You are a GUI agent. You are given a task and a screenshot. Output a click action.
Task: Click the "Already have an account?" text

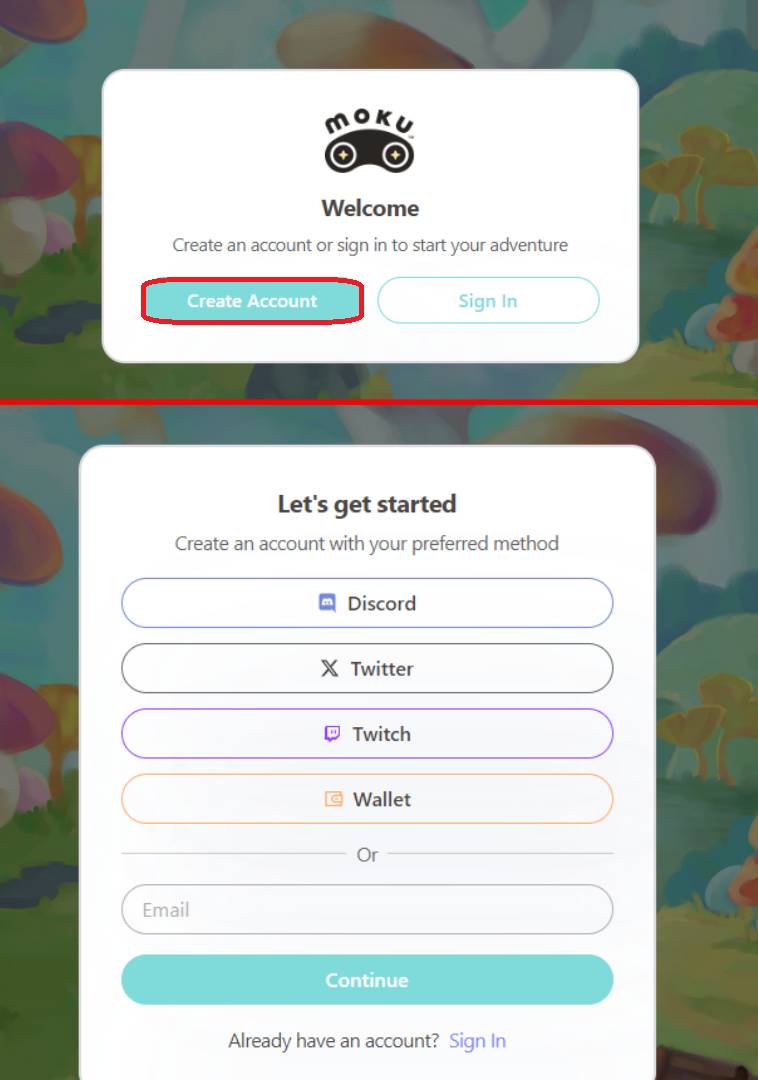tap(333, 1040)
